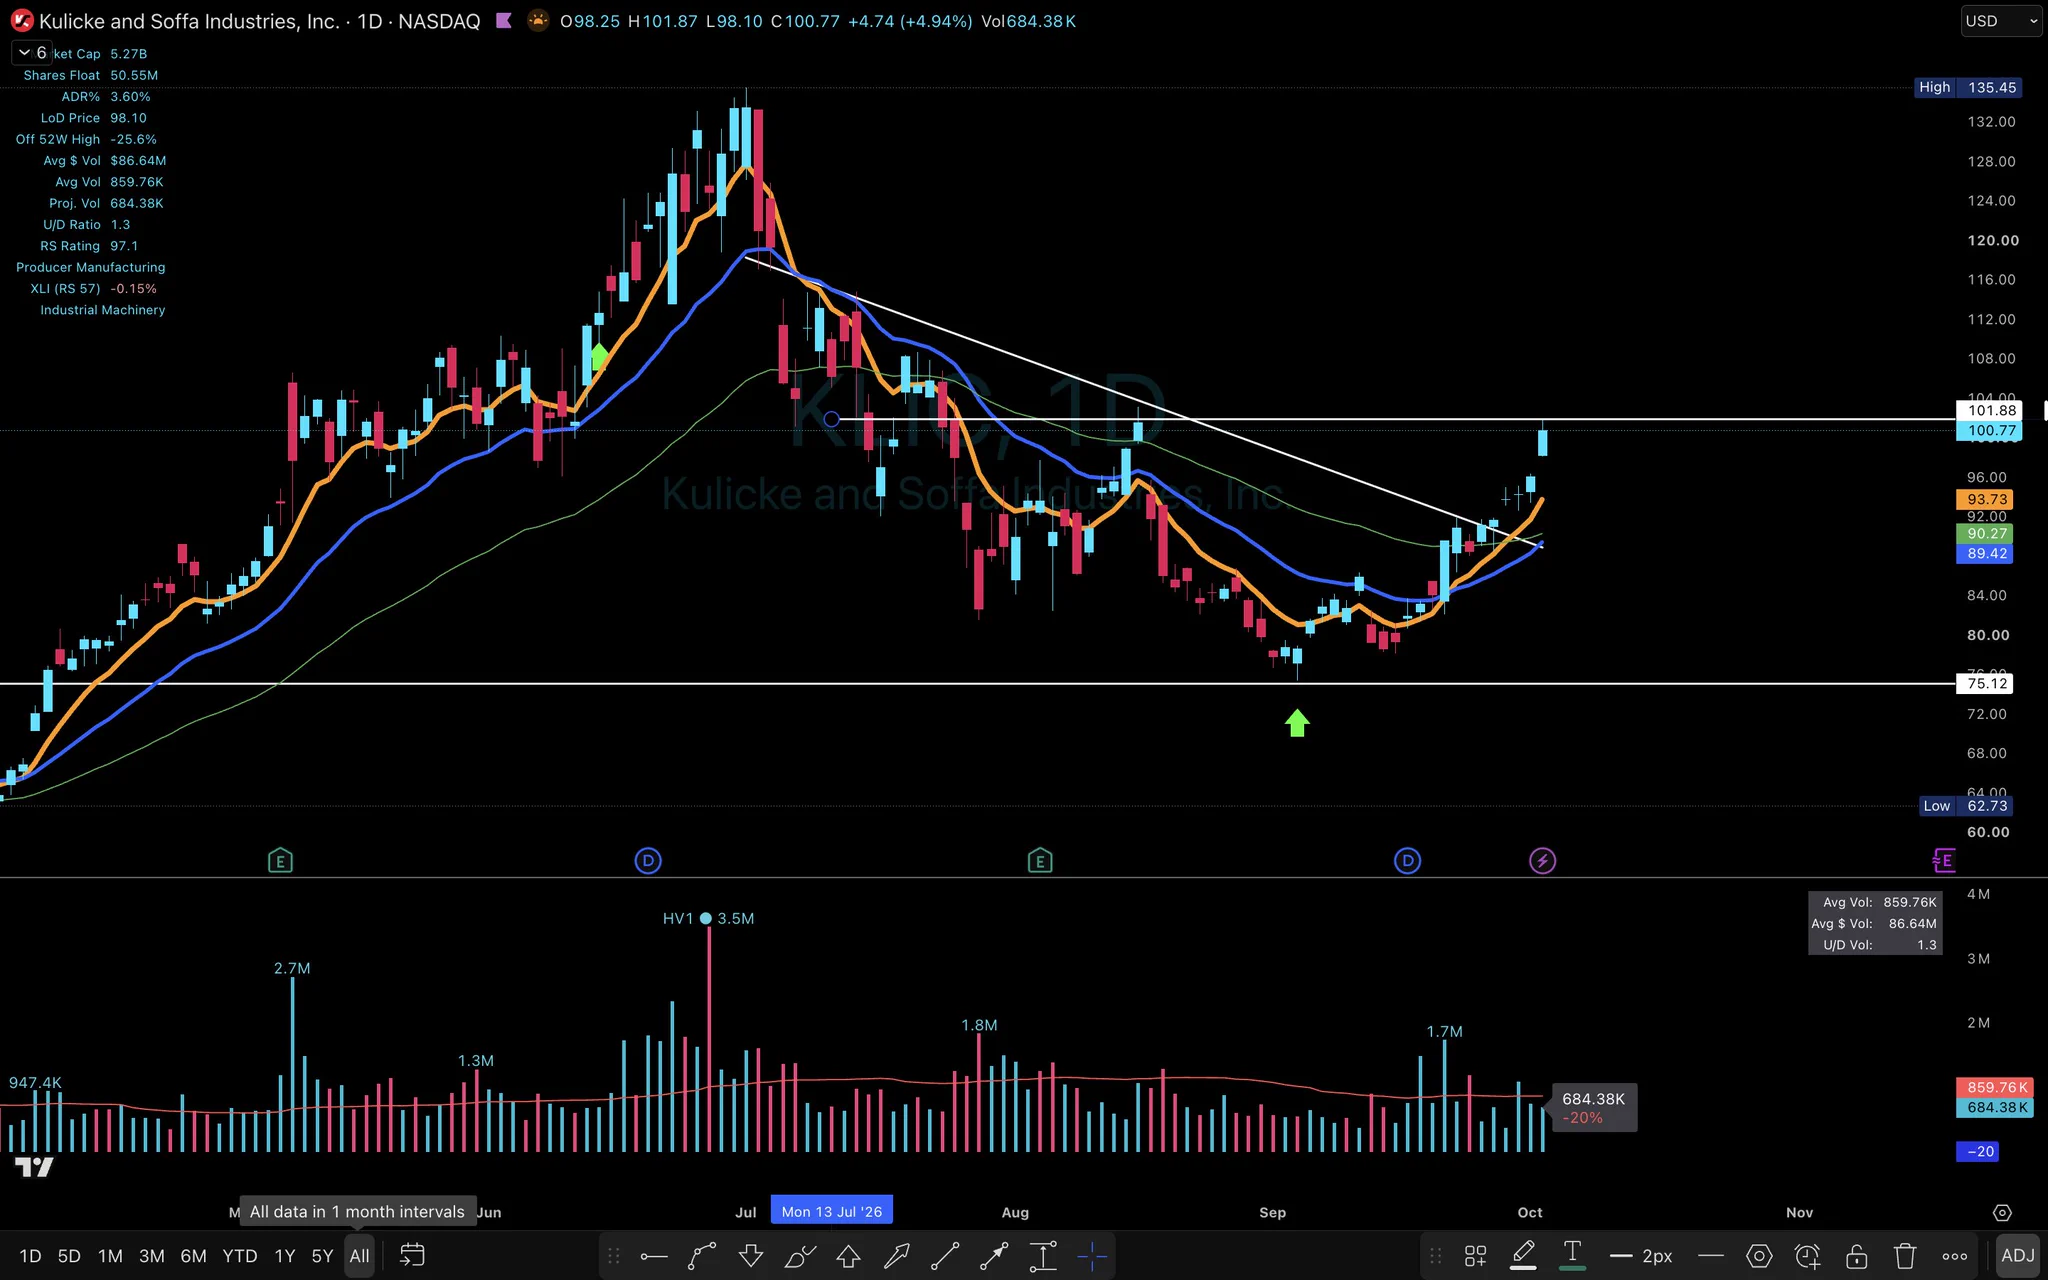Choose the All range button
The width and height of the screenshot is (2048, 1280).
pyautogui.click(x=359, y=1256)
